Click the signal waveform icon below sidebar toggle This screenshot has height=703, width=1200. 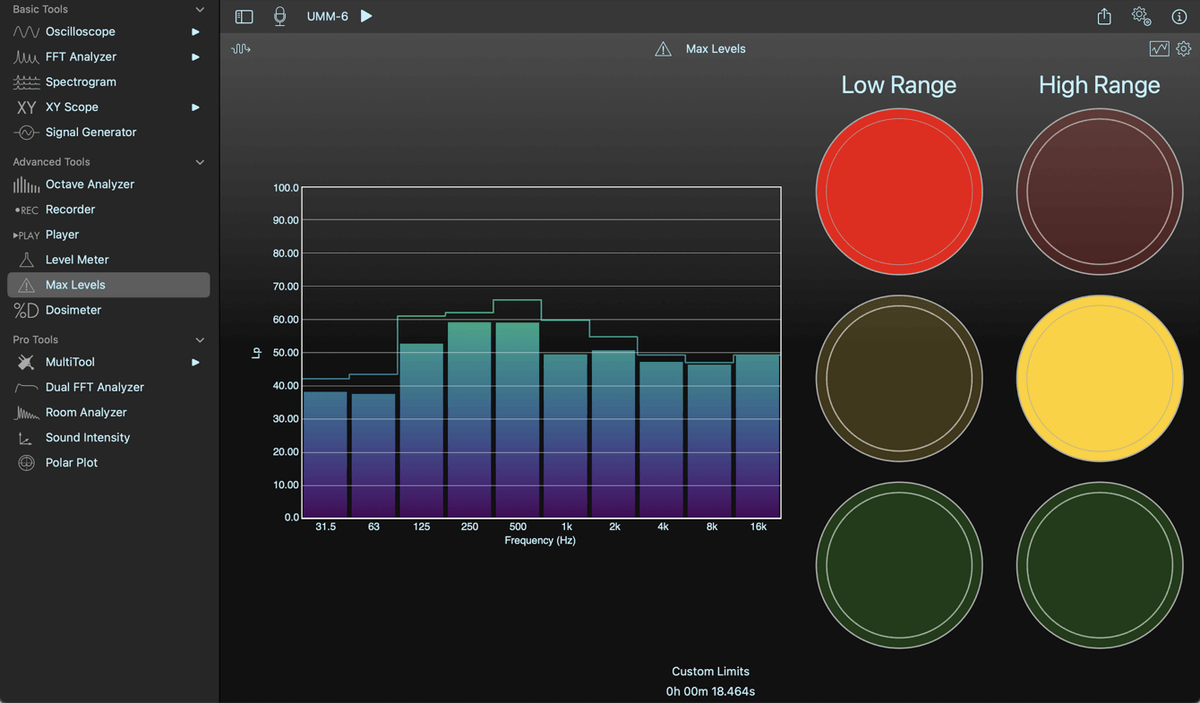241,48
